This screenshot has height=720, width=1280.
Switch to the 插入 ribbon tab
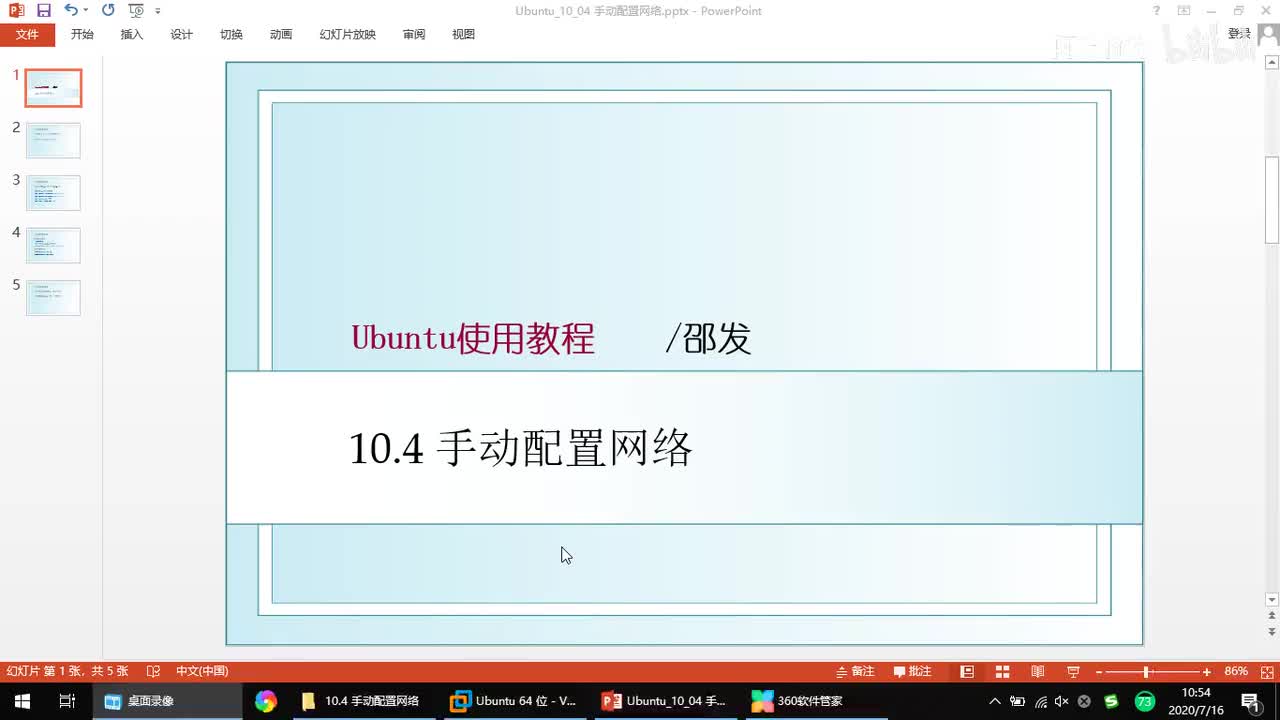click(x=132, y=34)
